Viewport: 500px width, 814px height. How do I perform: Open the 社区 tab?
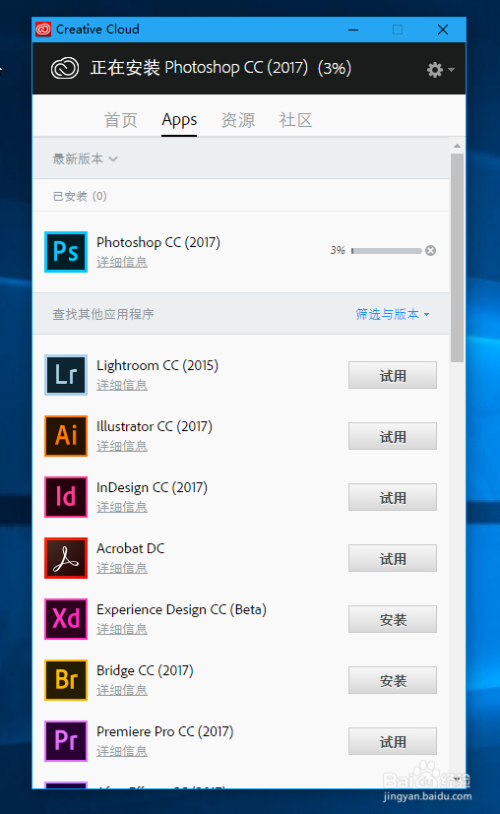point(295,120)
